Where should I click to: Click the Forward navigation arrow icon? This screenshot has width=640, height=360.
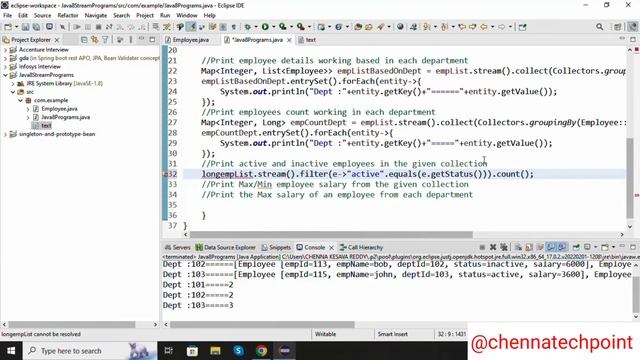(x=501, y=27)
